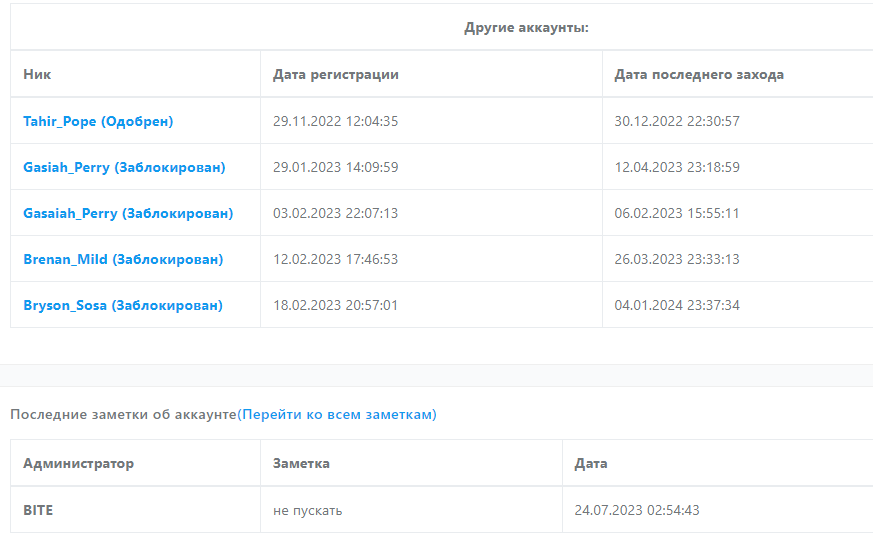
Task: Select last login date 12.04.2023 23:18:59
Action: pyautogui.click(x=677, y=167)
